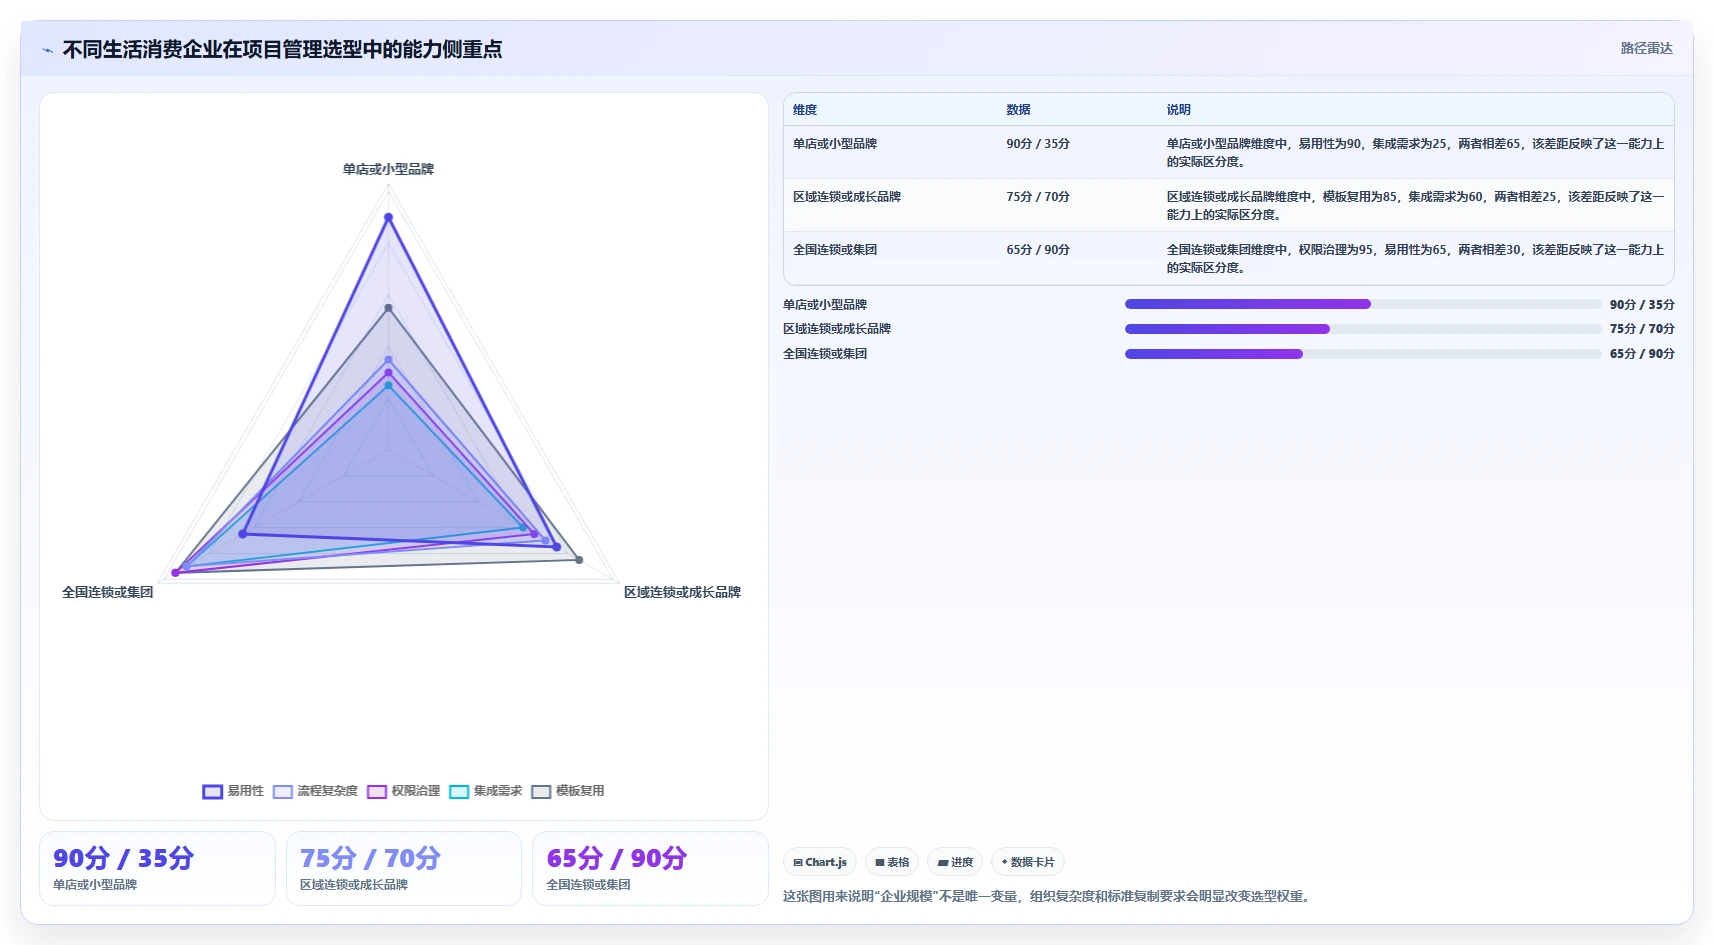
Task: Click the small icon before the dashboard title
Action: [x=47, y=50]
